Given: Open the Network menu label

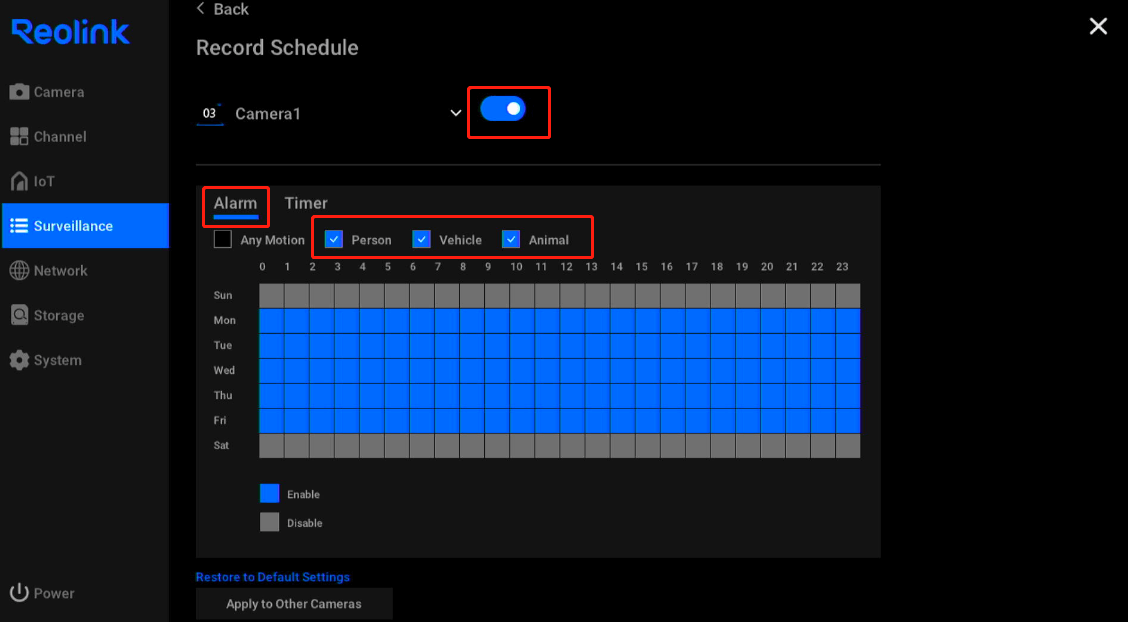Looking at the screenshot, I should 60,270.
